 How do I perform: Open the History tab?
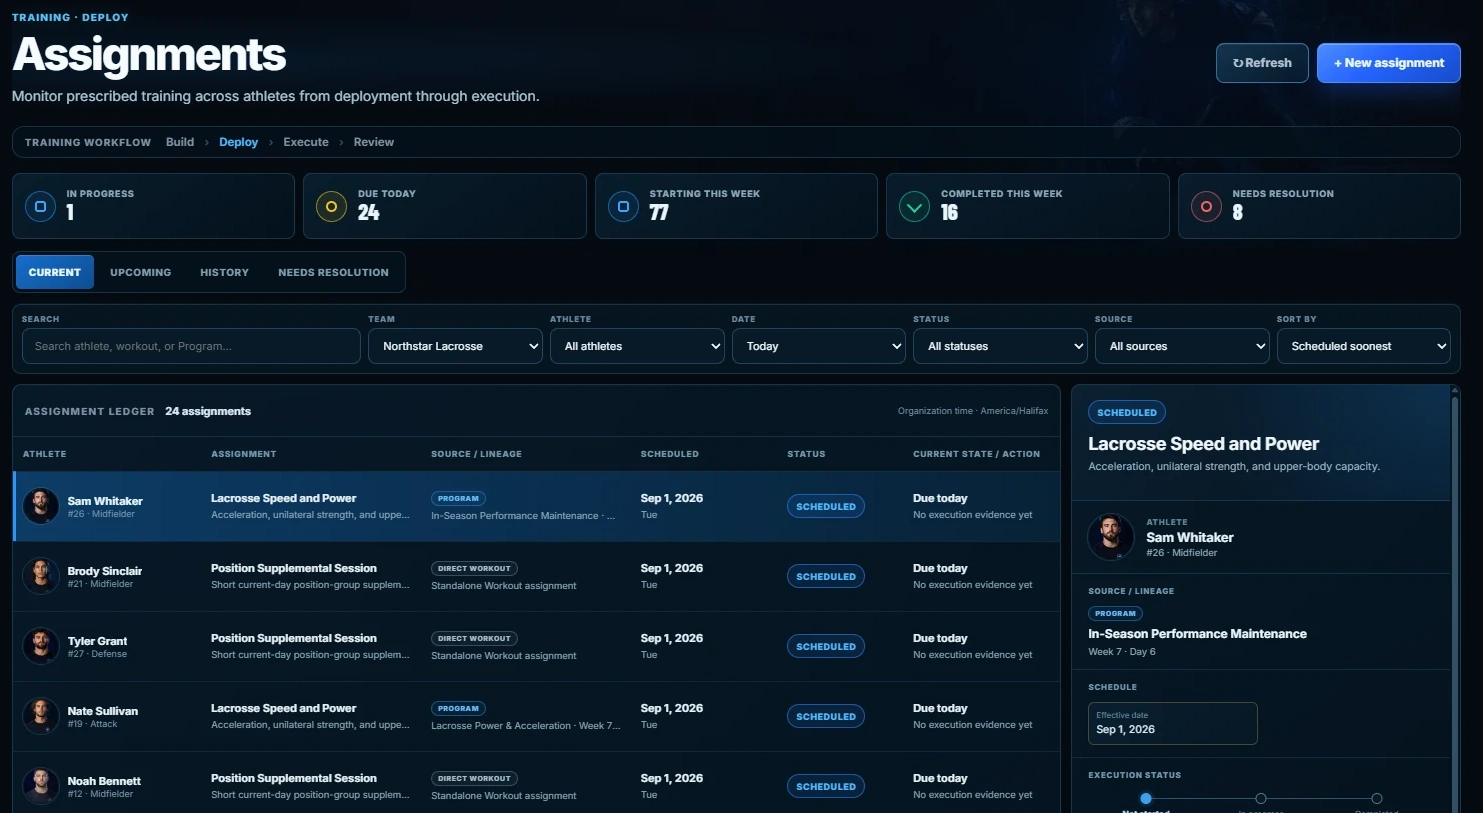coord(224,272)
